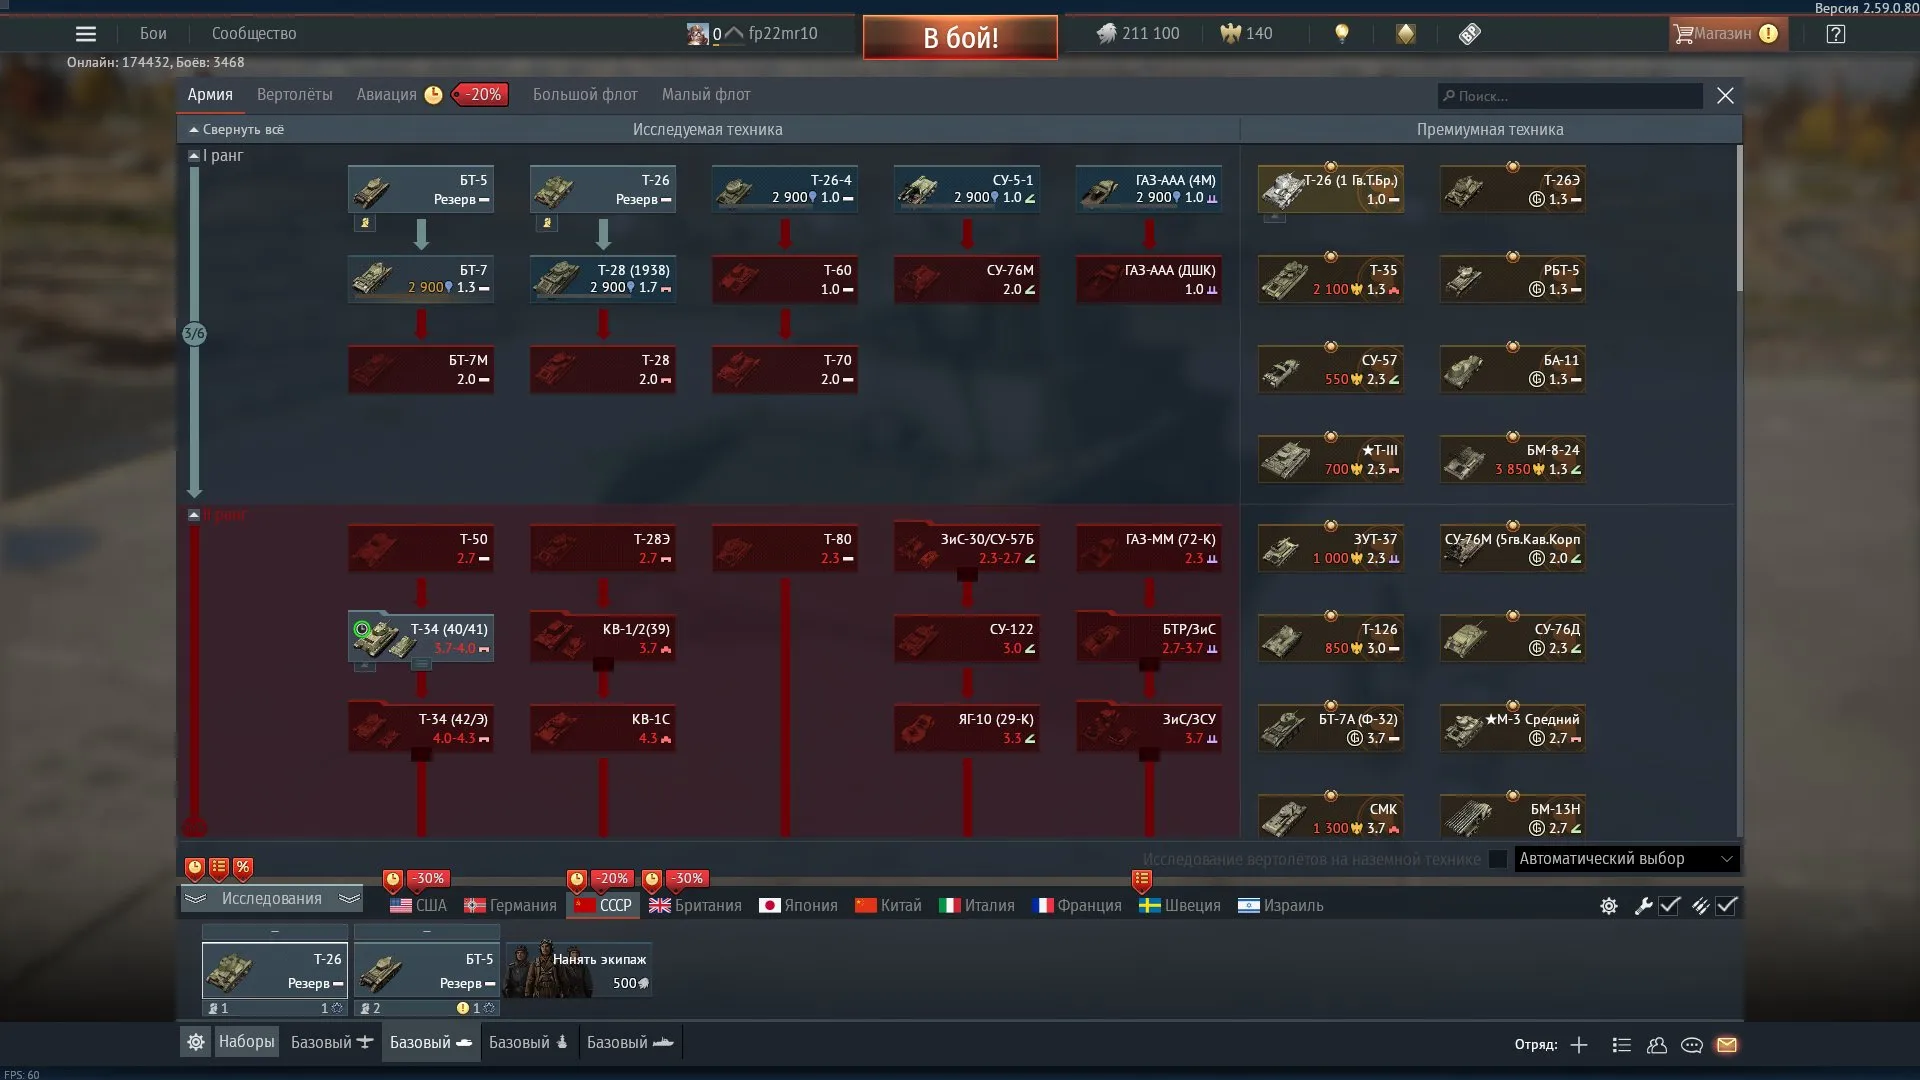Focus the Поиск search field
This screenshot has width=1920, height=1080.
click(x=1570, y=96)
